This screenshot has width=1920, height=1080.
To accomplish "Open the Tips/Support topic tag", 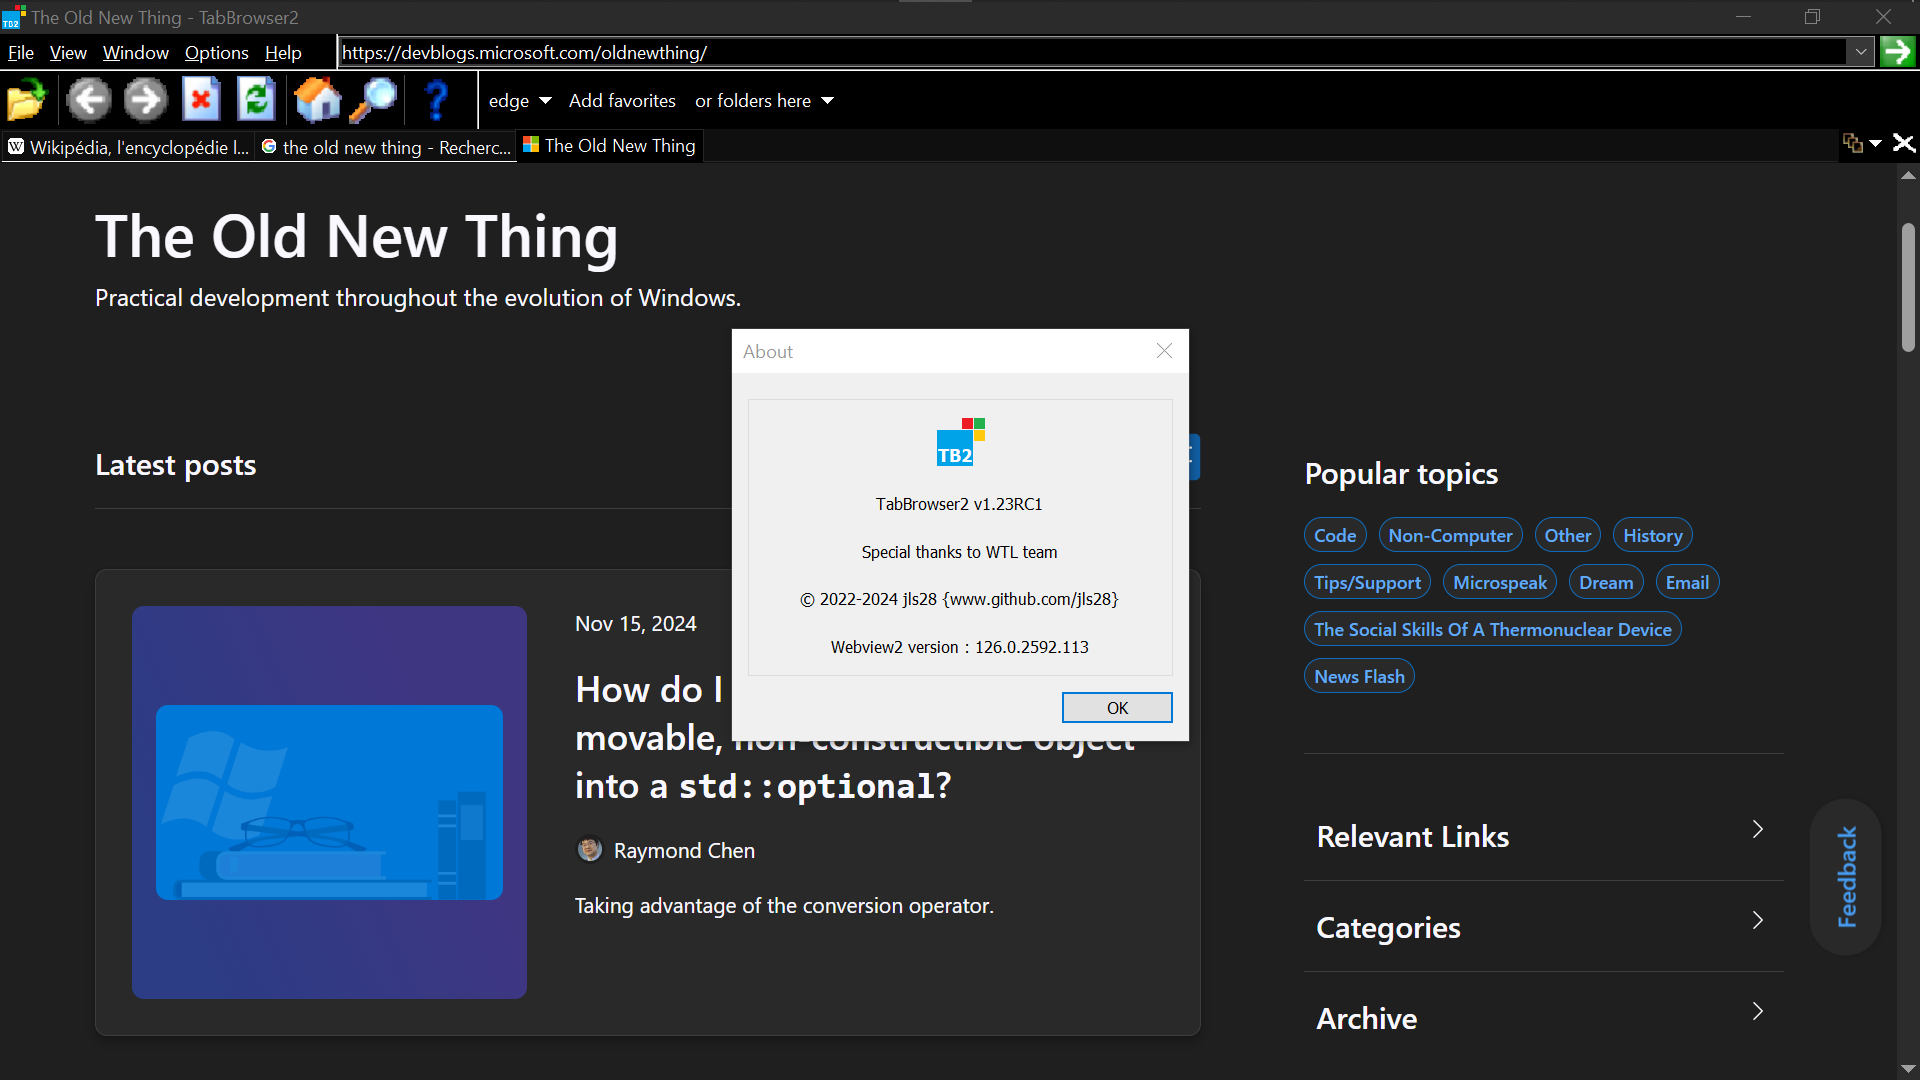I will click(x=1367, y=583).
